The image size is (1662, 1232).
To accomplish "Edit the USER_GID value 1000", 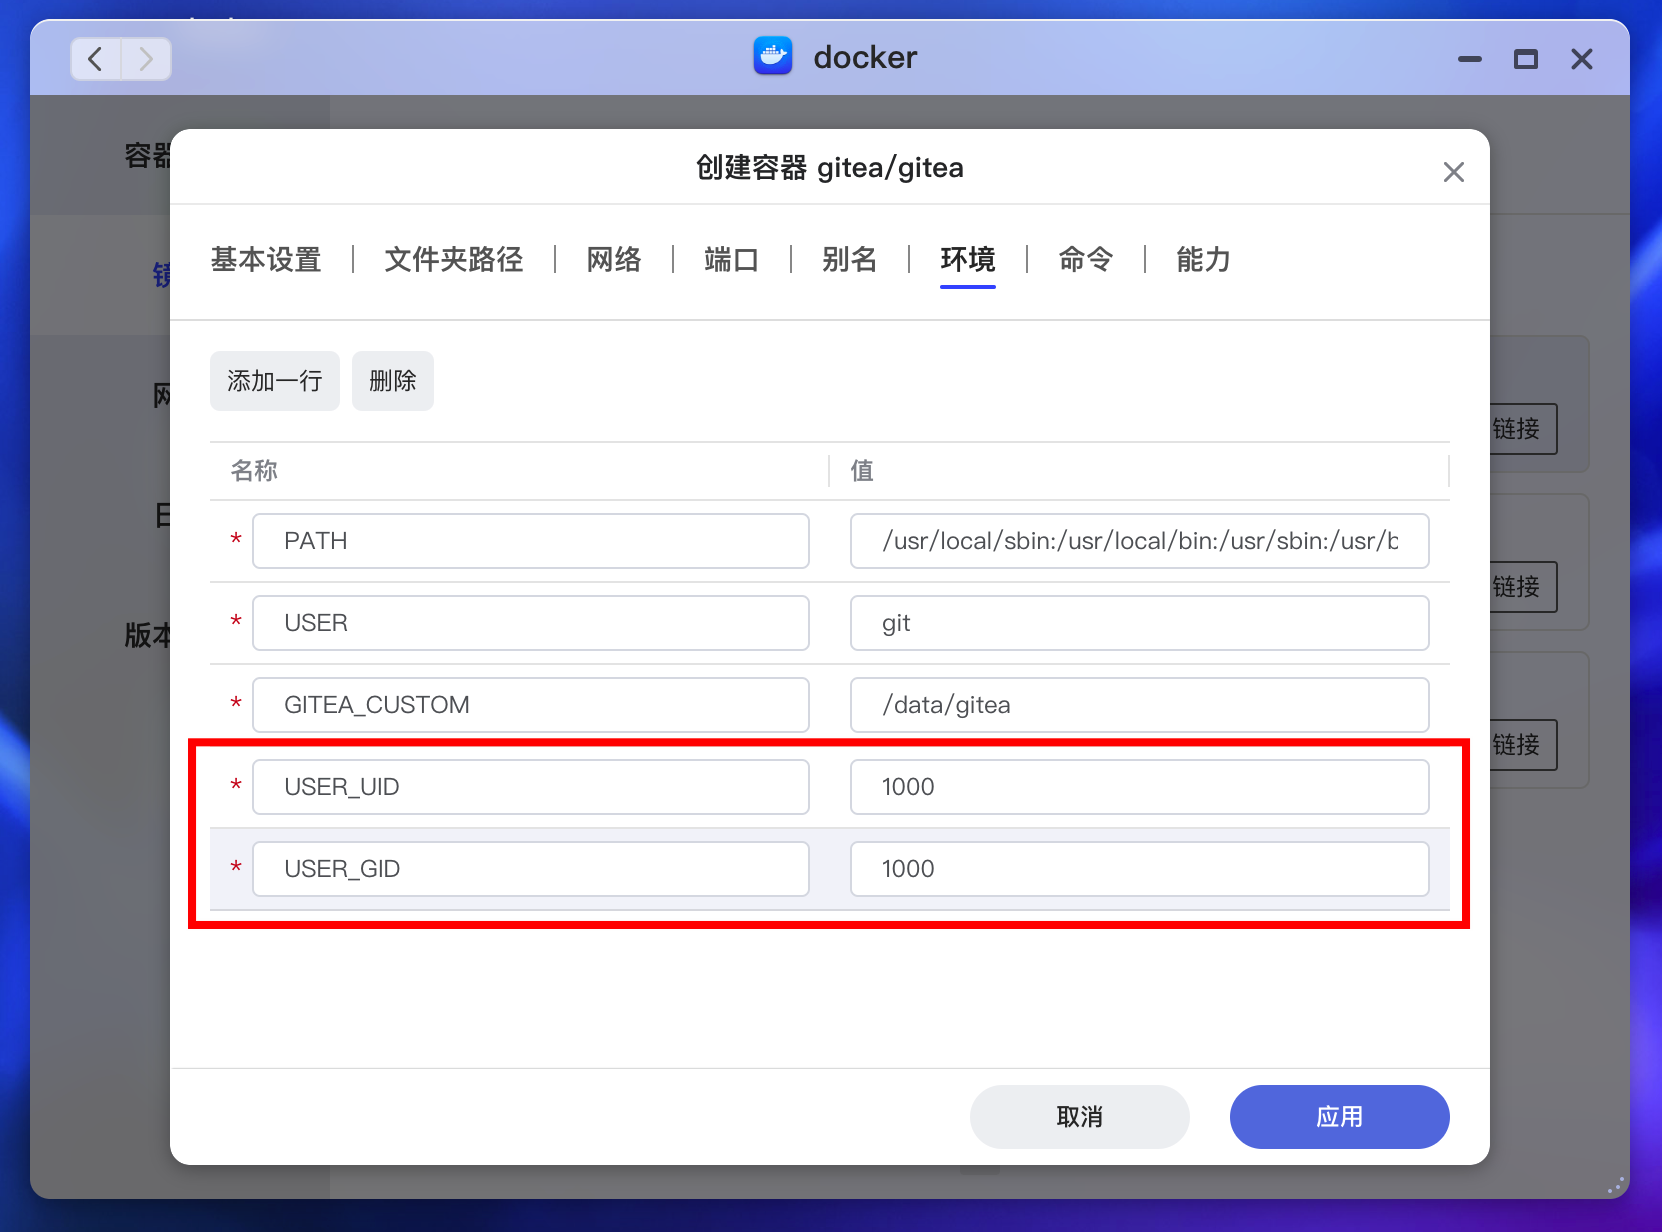I will (x=1140, y=869).
